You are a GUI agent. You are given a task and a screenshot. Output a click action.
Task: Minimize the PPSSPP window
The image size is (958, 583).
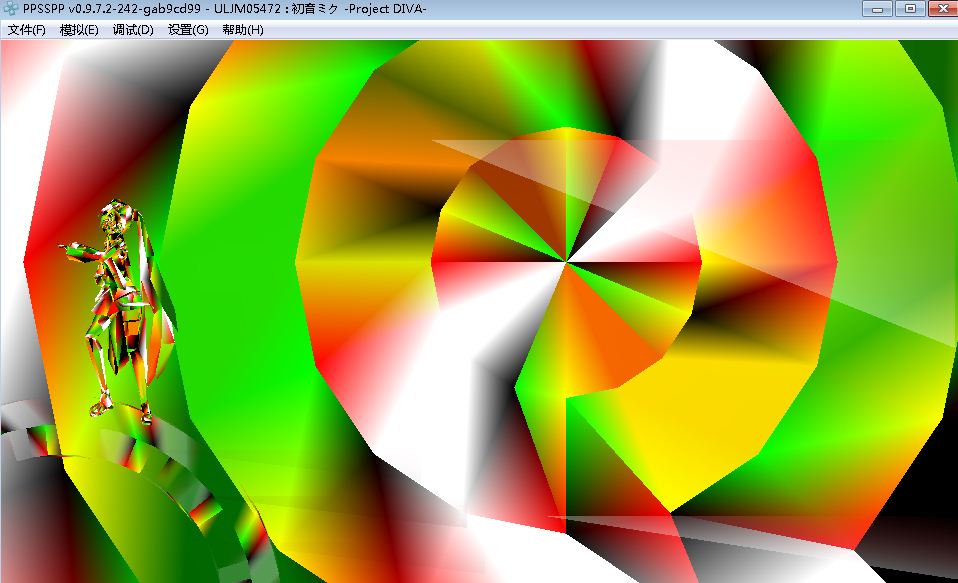(881, 9)
